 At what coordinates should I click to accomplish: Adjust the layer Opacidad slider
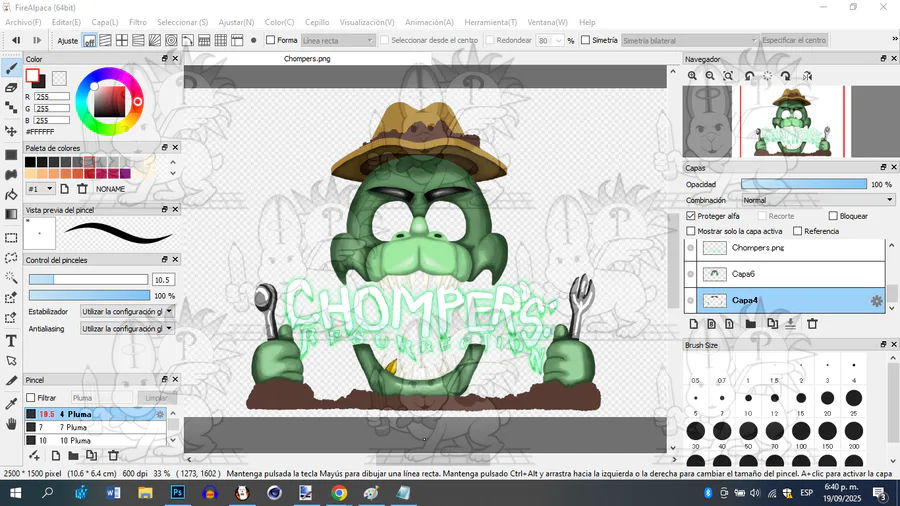[804, 184]
